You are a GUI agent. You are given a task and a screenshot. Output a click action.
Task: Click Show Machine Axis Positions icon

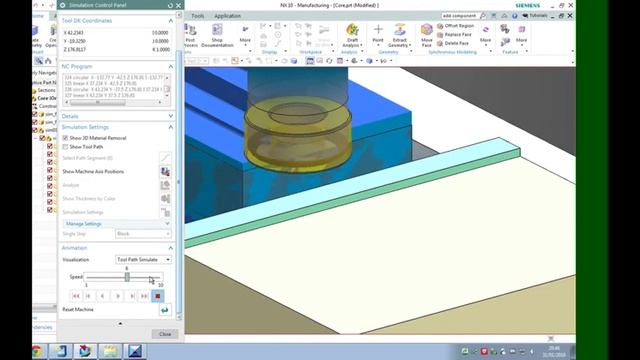(165, 172)
